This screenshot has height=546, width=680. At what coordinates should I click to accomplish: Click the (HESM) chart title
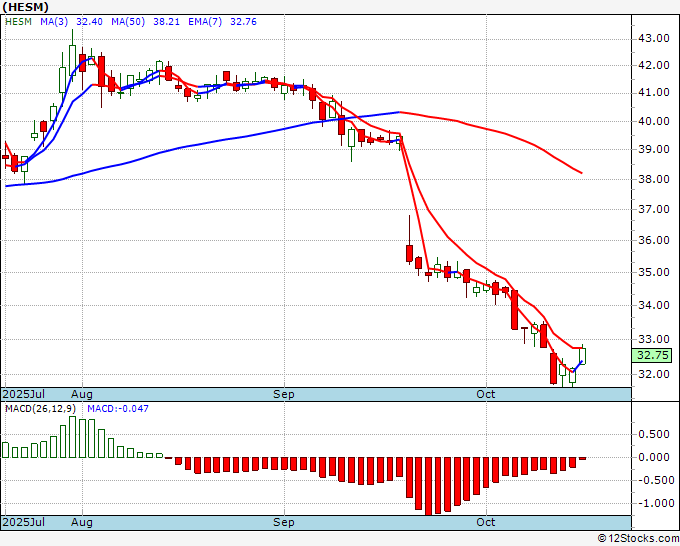tap(26, 7)
